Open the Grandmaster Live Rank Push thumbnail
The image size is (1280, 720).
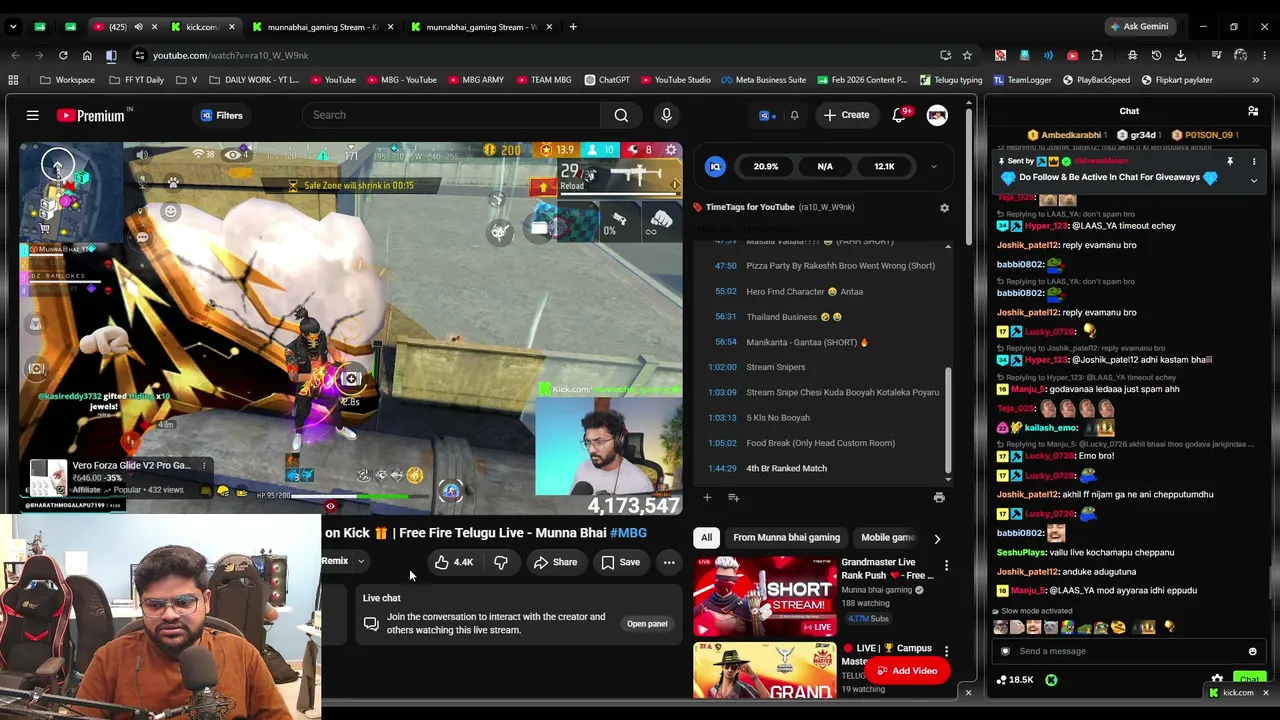[765, 598]
